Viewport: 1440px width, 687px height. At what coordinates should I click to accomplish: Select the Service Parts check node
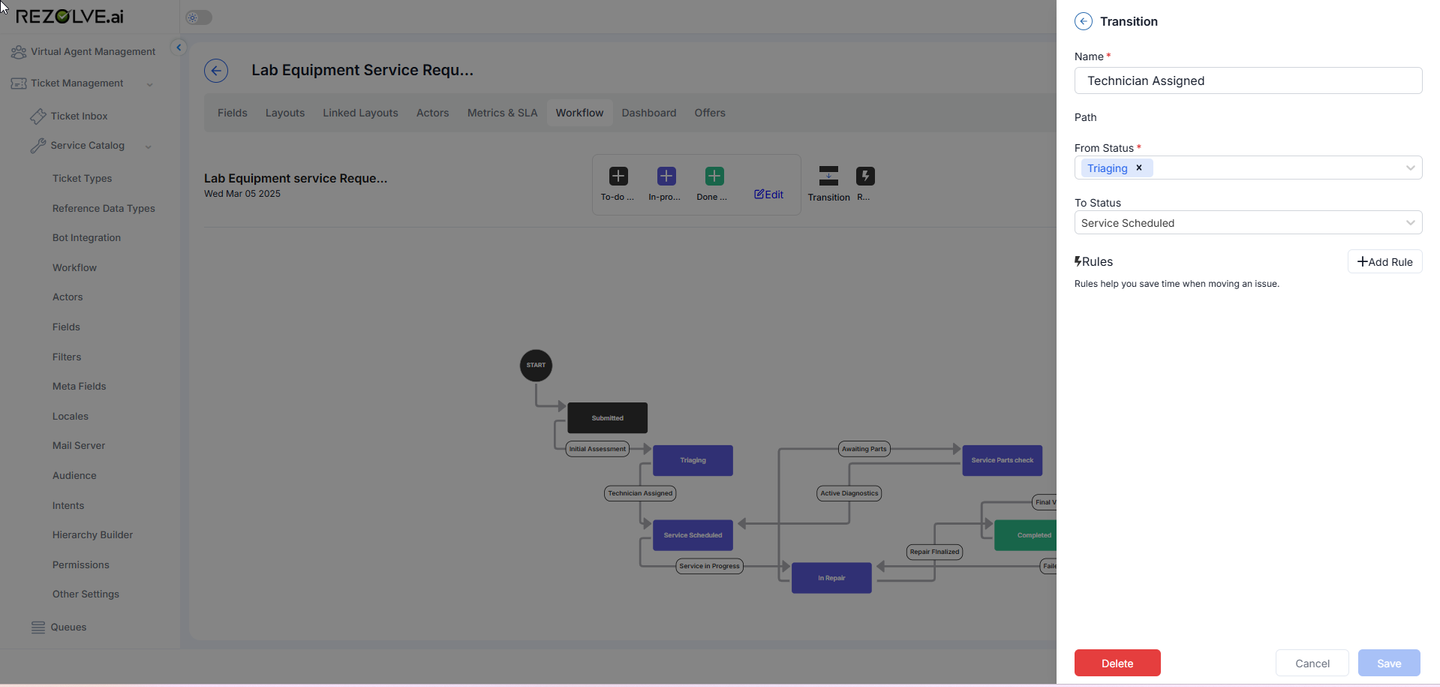(x=1002, y=460)
